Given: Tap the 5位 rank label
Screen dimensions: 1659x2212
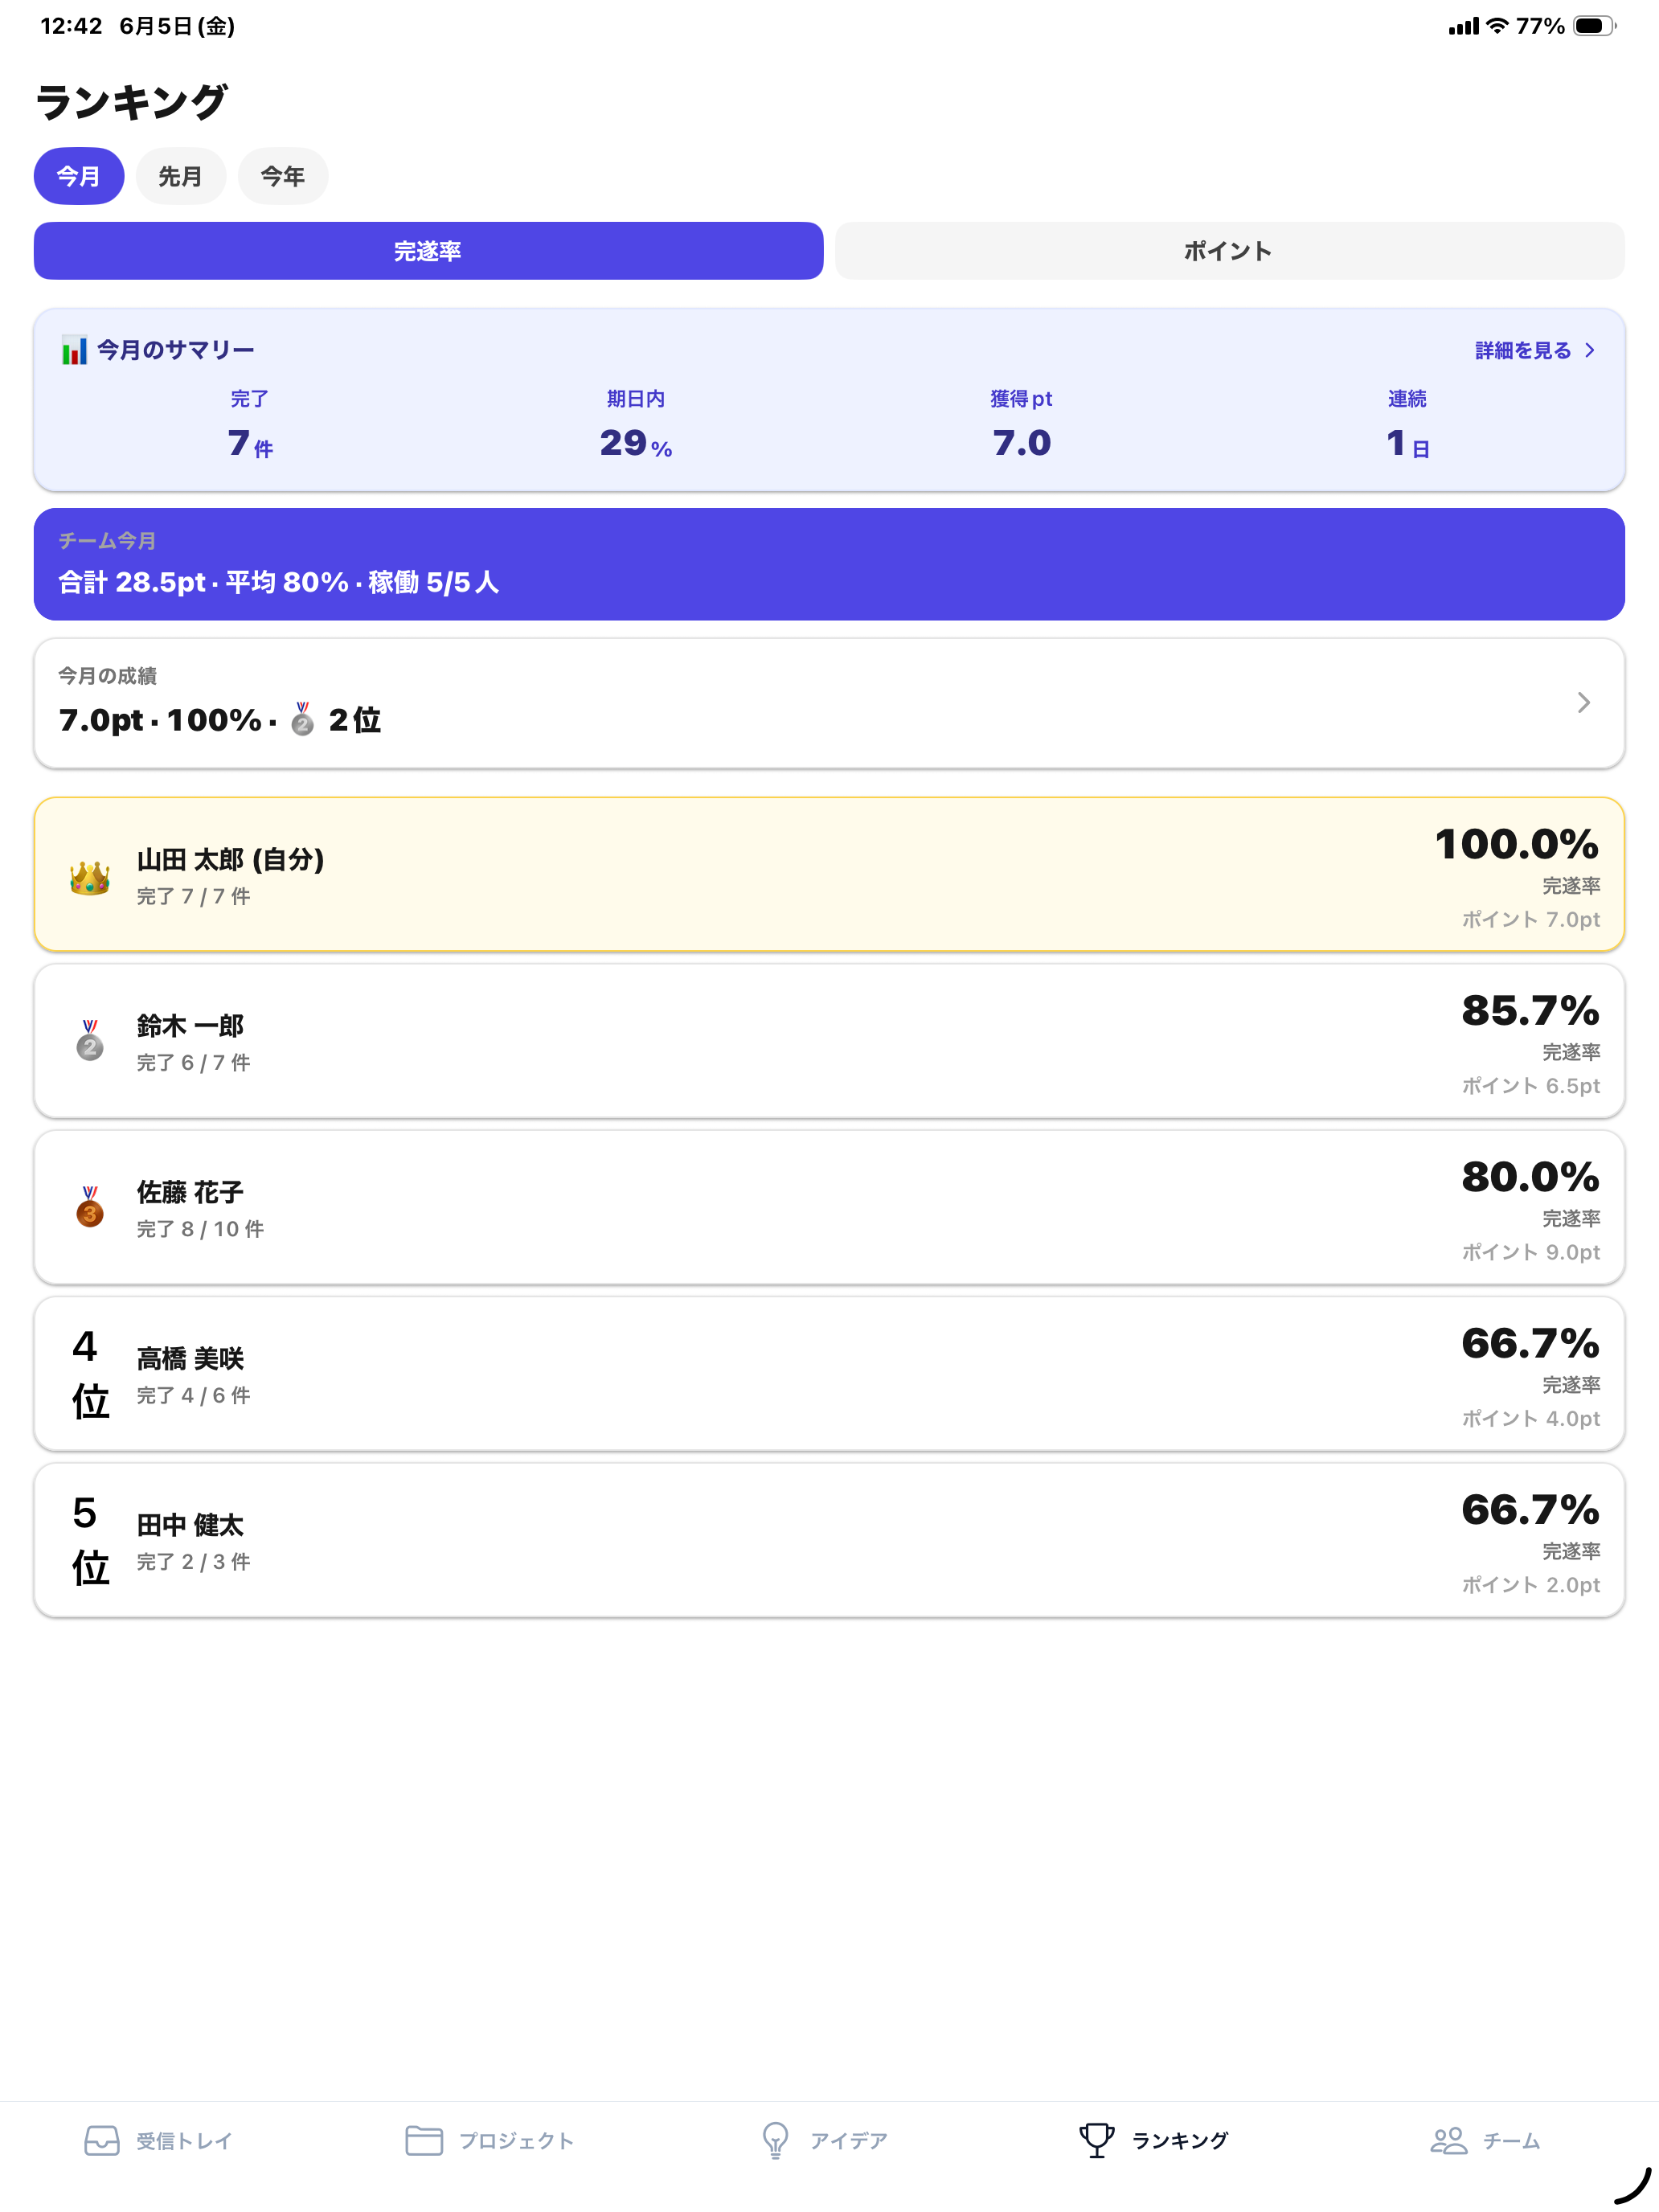Looking at the screenshot, I should (90, 1540).
